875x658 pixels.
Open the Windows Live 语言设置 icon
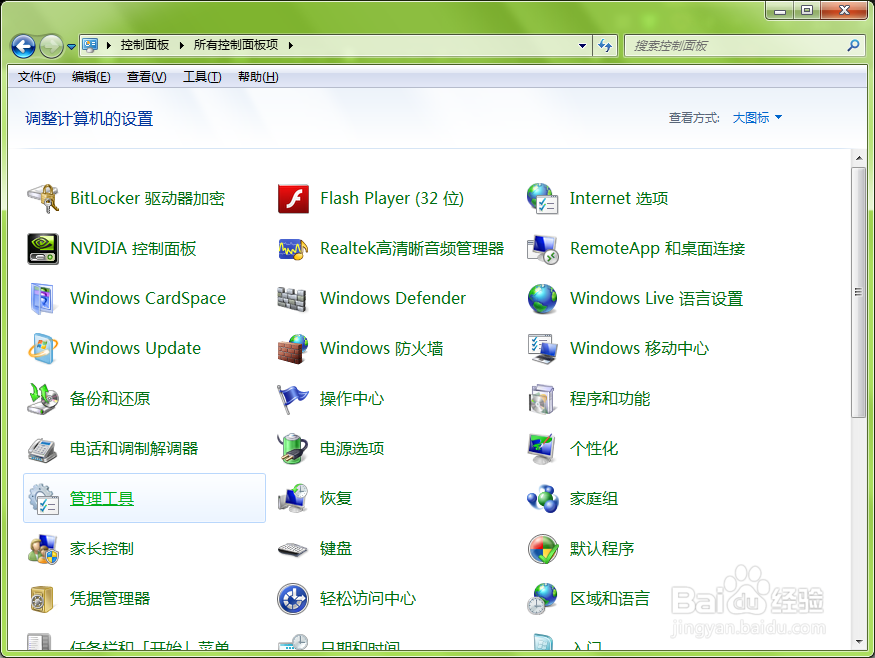[542, 299]
